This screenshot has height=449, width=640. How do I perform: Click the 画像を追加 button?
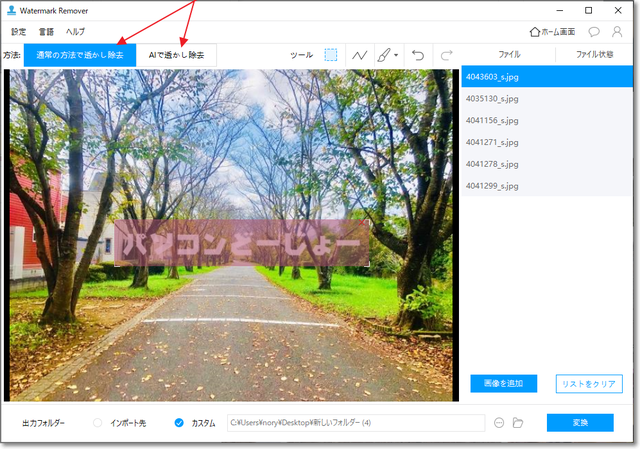[504, 384]
